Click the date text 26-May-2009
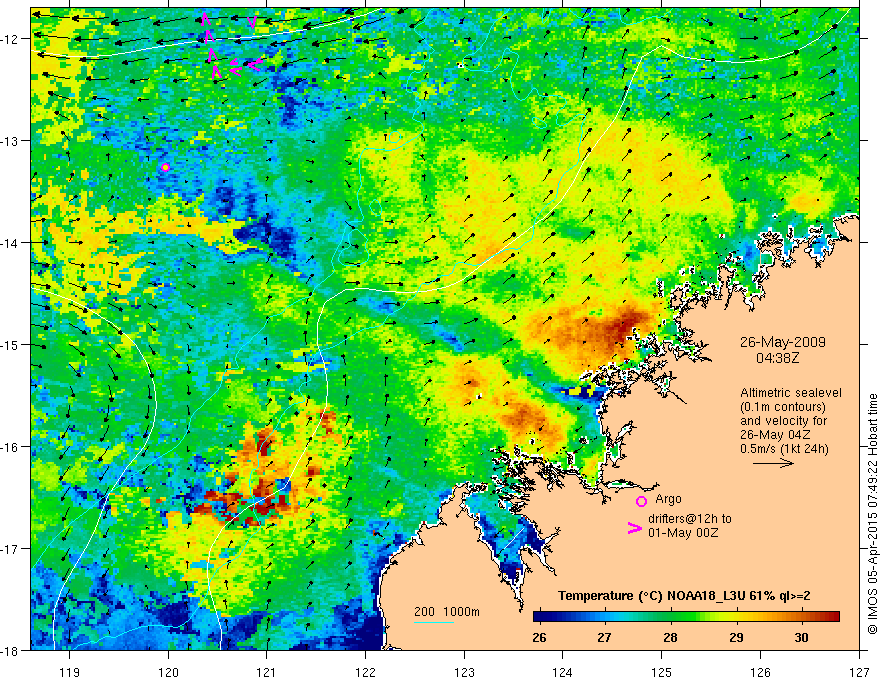880x680 pixels. point(782,342)
